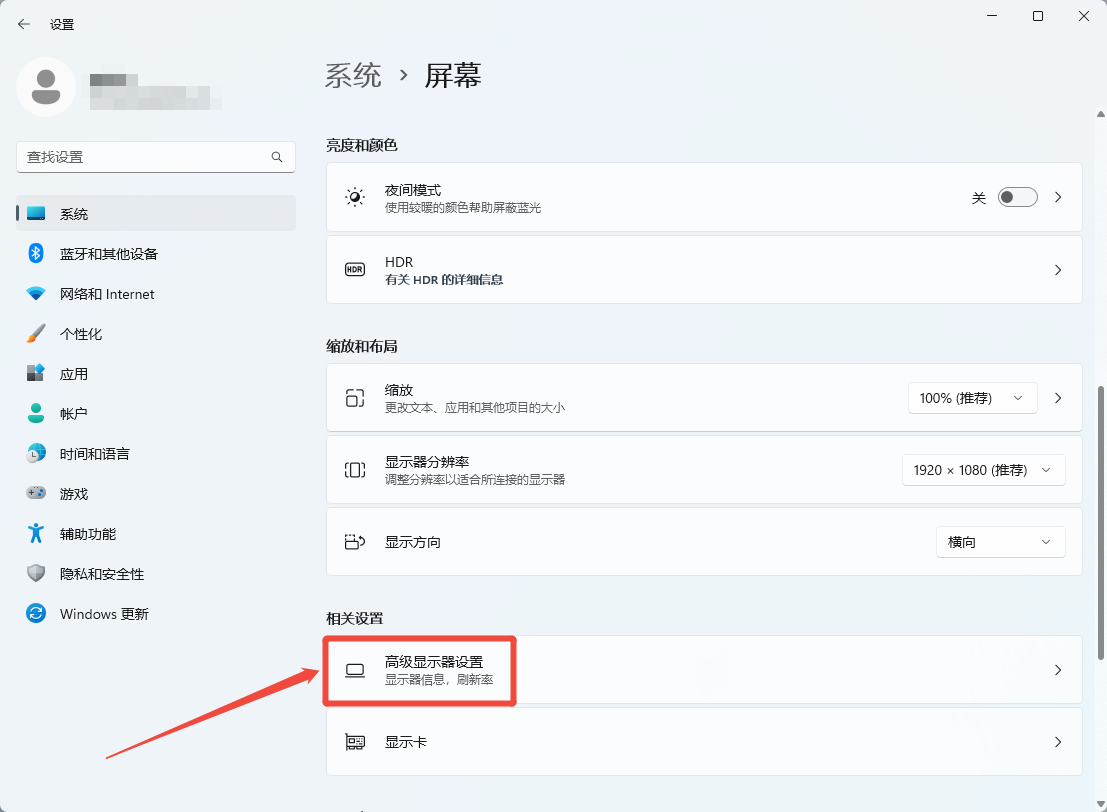The height and width of the screenshot is (812, 1107).
Task: Open the 显示方向 横向 dropdown
Action: click(1000, 542)
